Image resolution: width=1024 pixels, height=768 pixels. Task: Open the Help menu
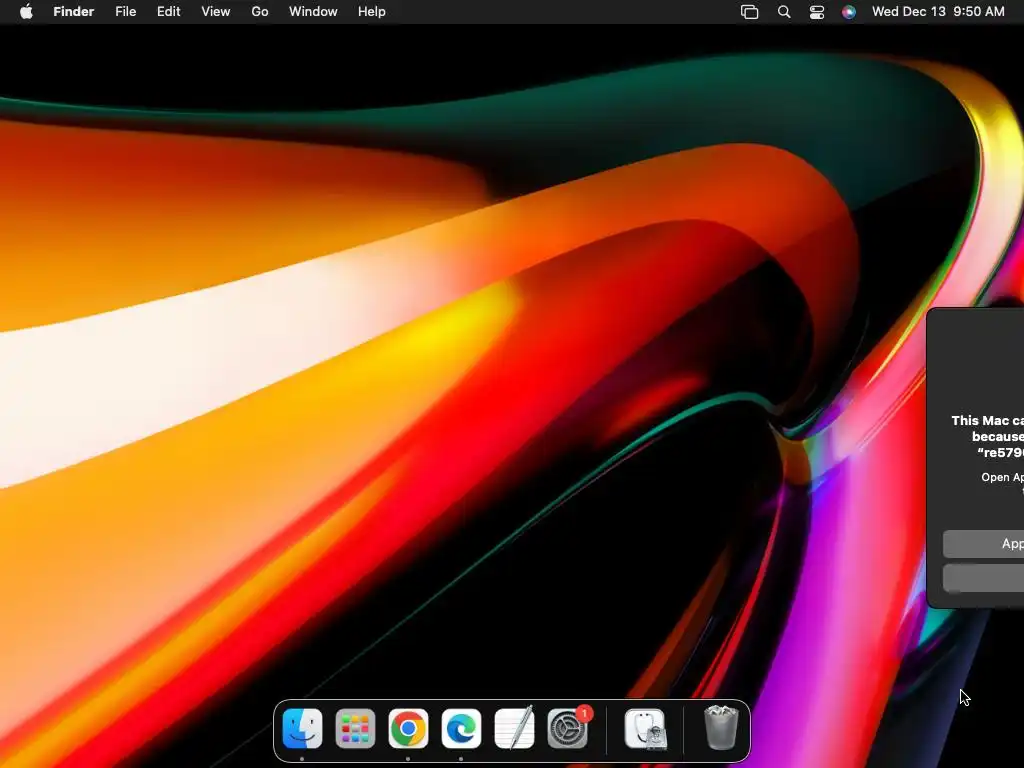(372, 12)
